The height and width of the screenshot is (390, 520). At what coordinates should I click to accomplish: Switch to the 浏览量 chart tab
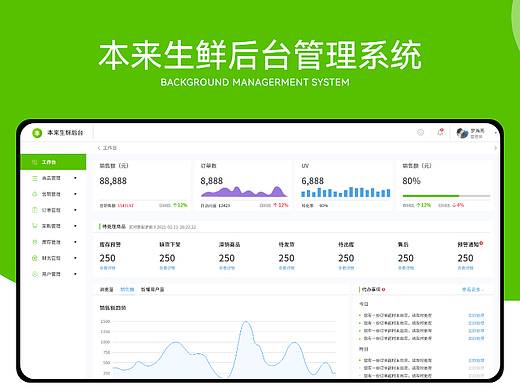107,289
